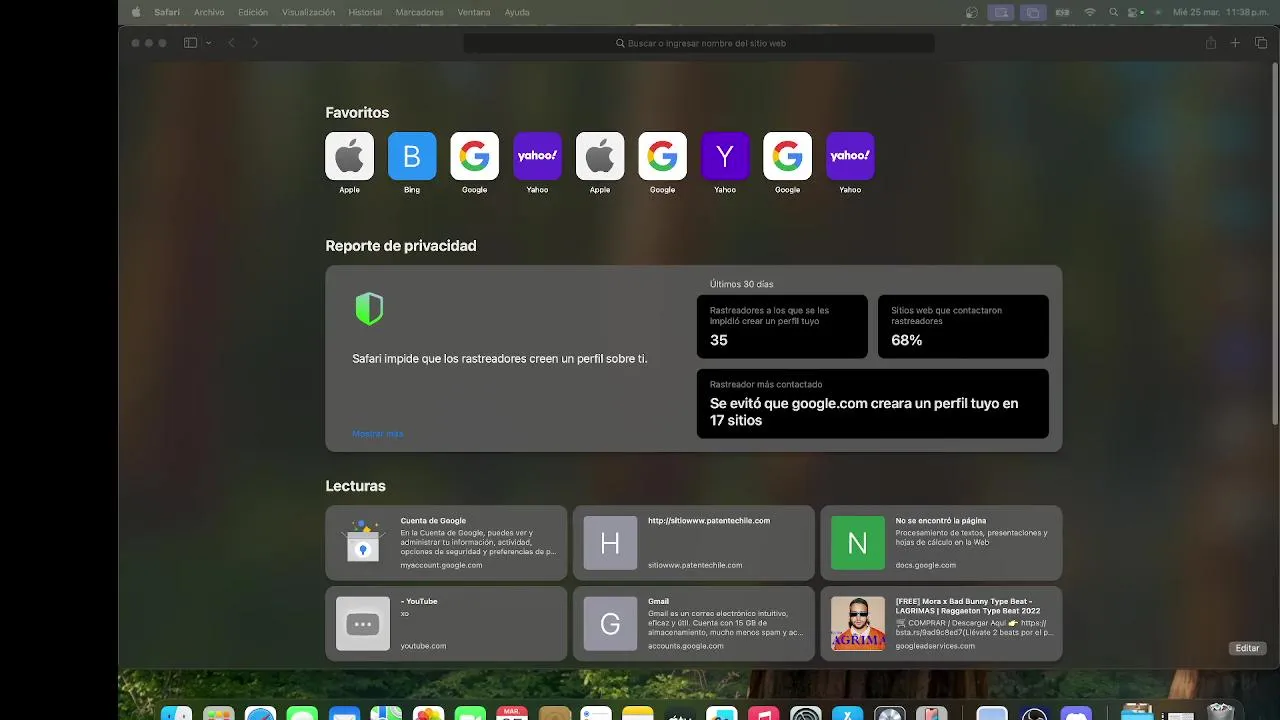Image resolution: width=1280 pixels, height=720 pixels.
Task: Click the Editar button
Action: [x=1247, y=648]
